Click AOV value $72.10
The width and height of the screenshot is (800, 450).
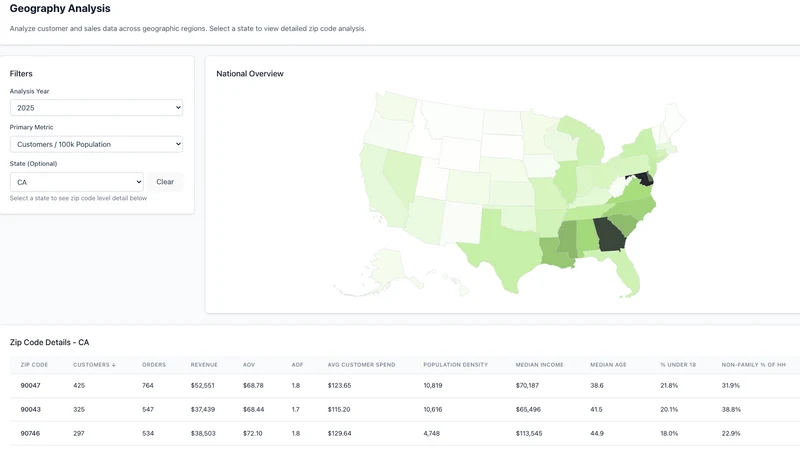pos(253,434)
